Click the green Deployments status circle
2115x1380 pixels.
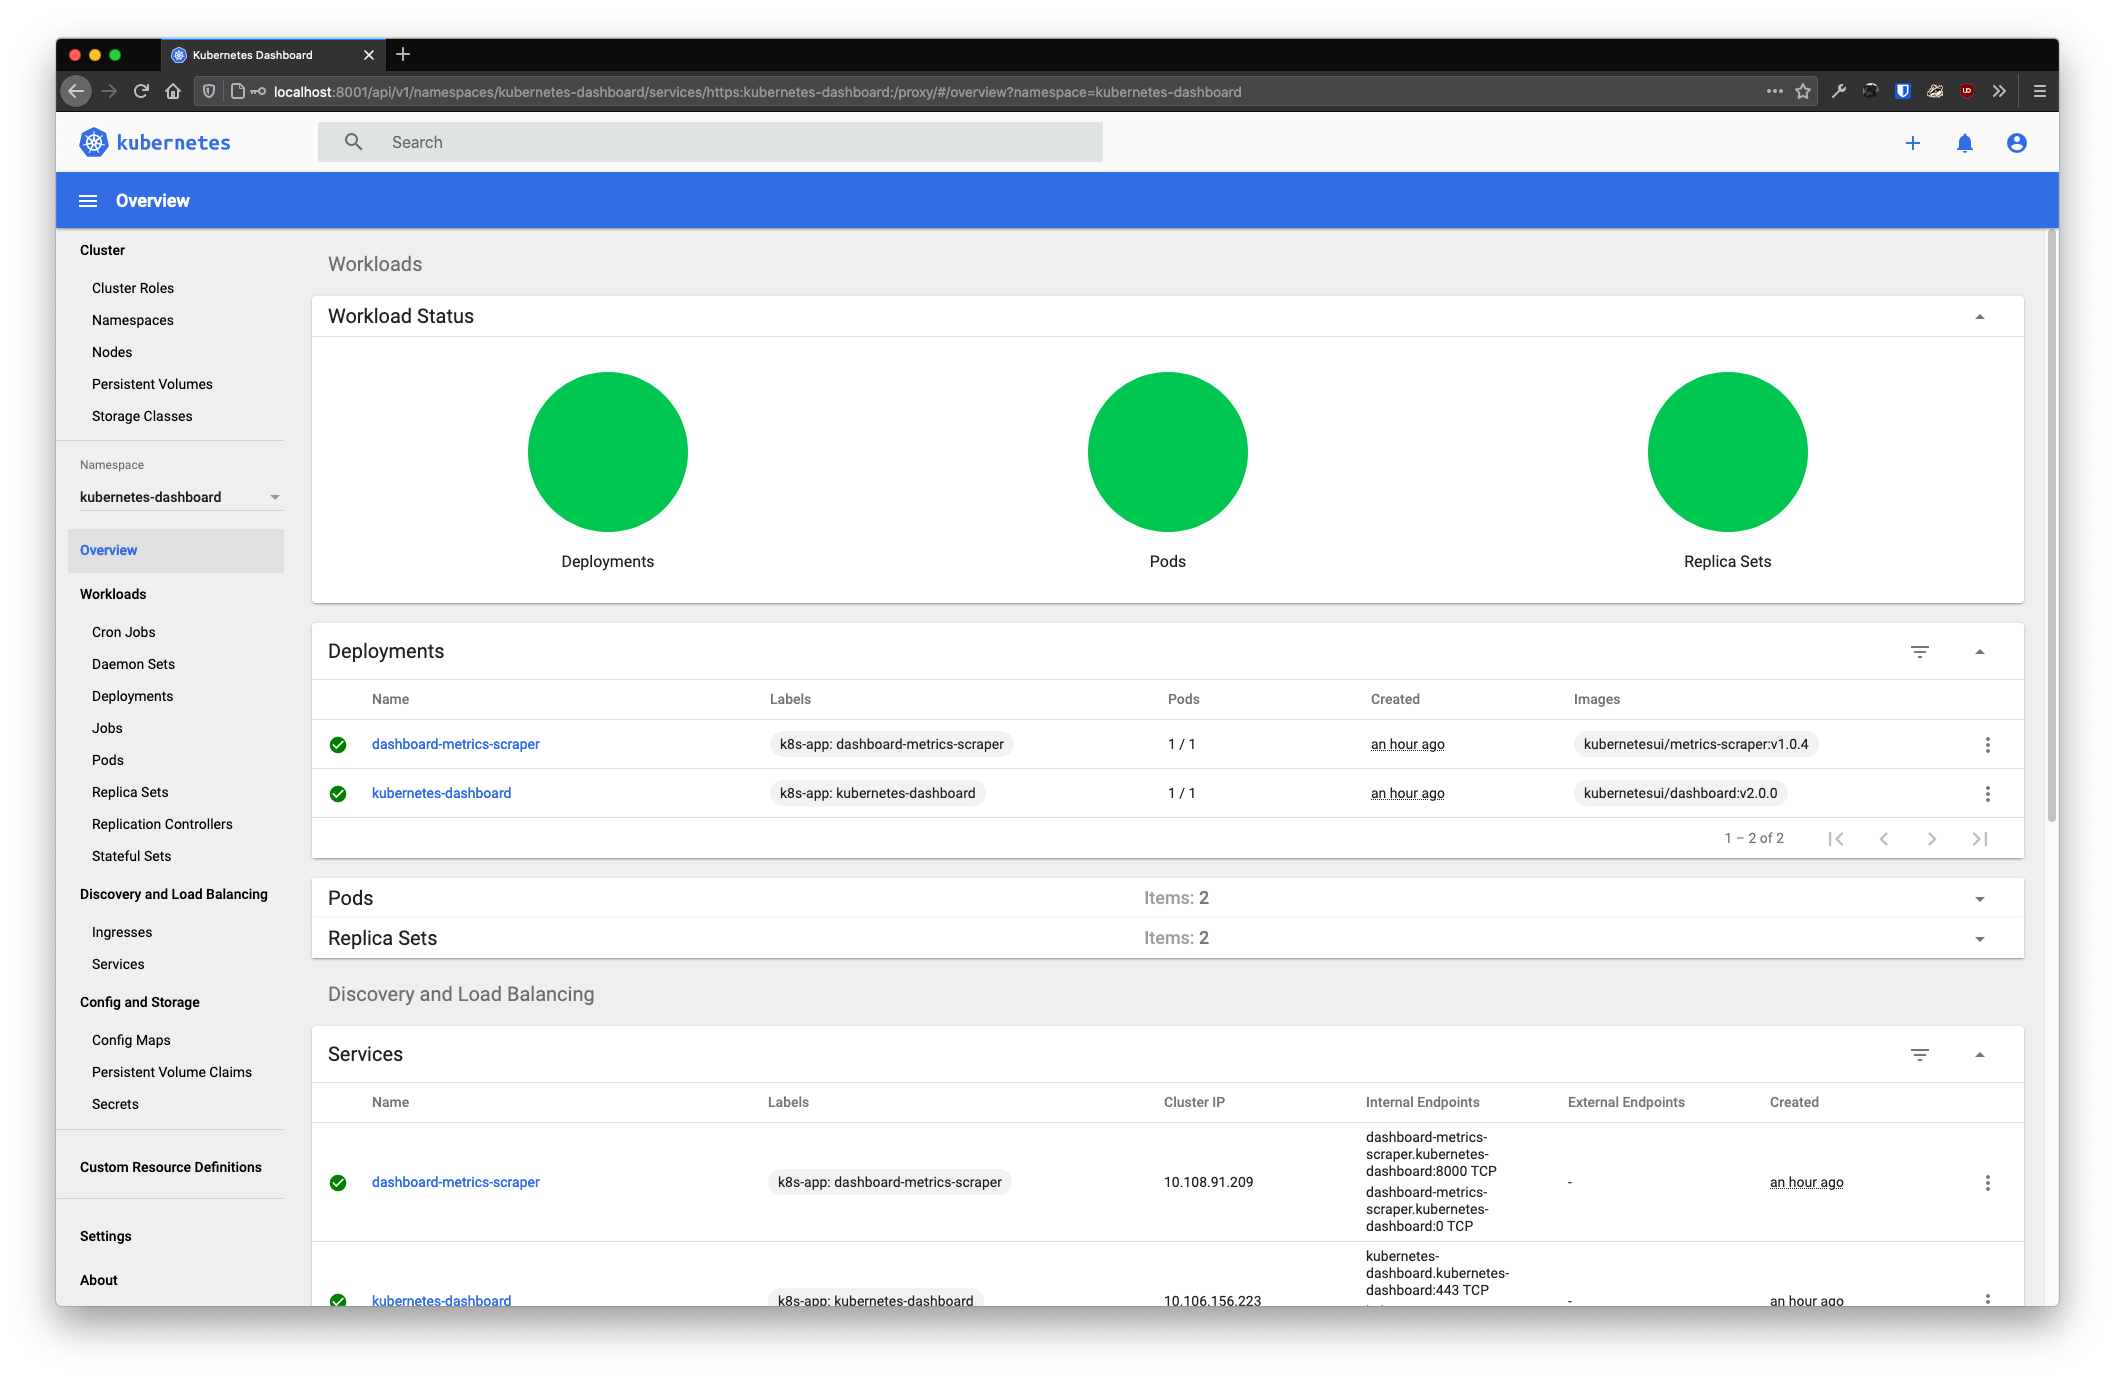tap(608, 452)
